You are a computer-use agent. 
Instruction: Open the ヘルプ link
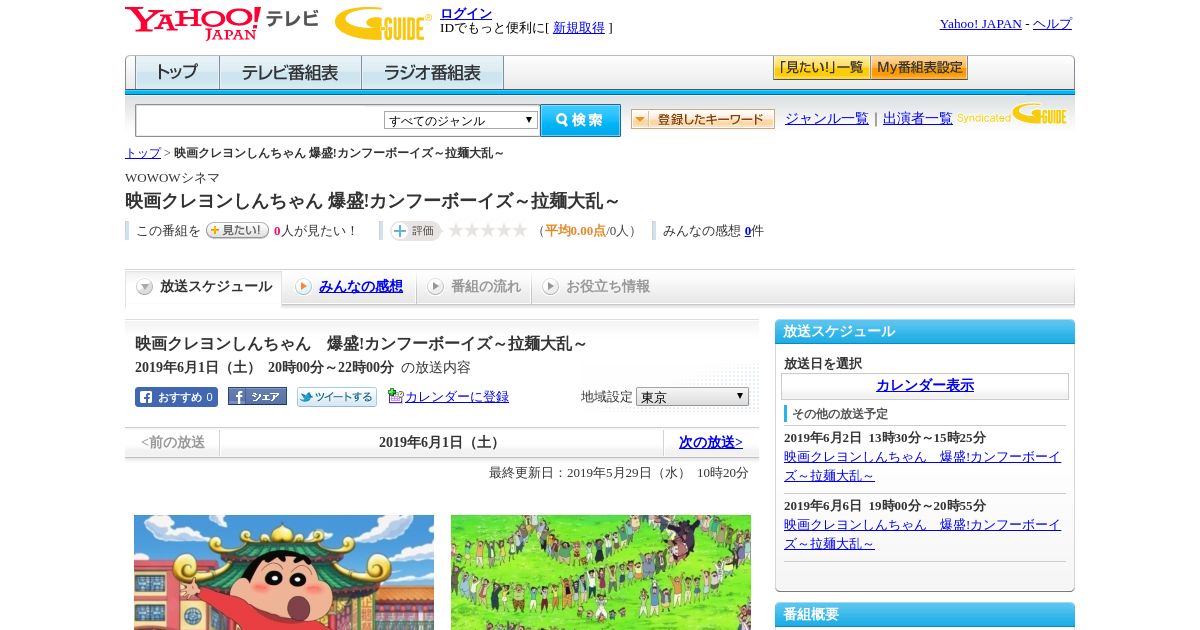tap(1052, 24)
